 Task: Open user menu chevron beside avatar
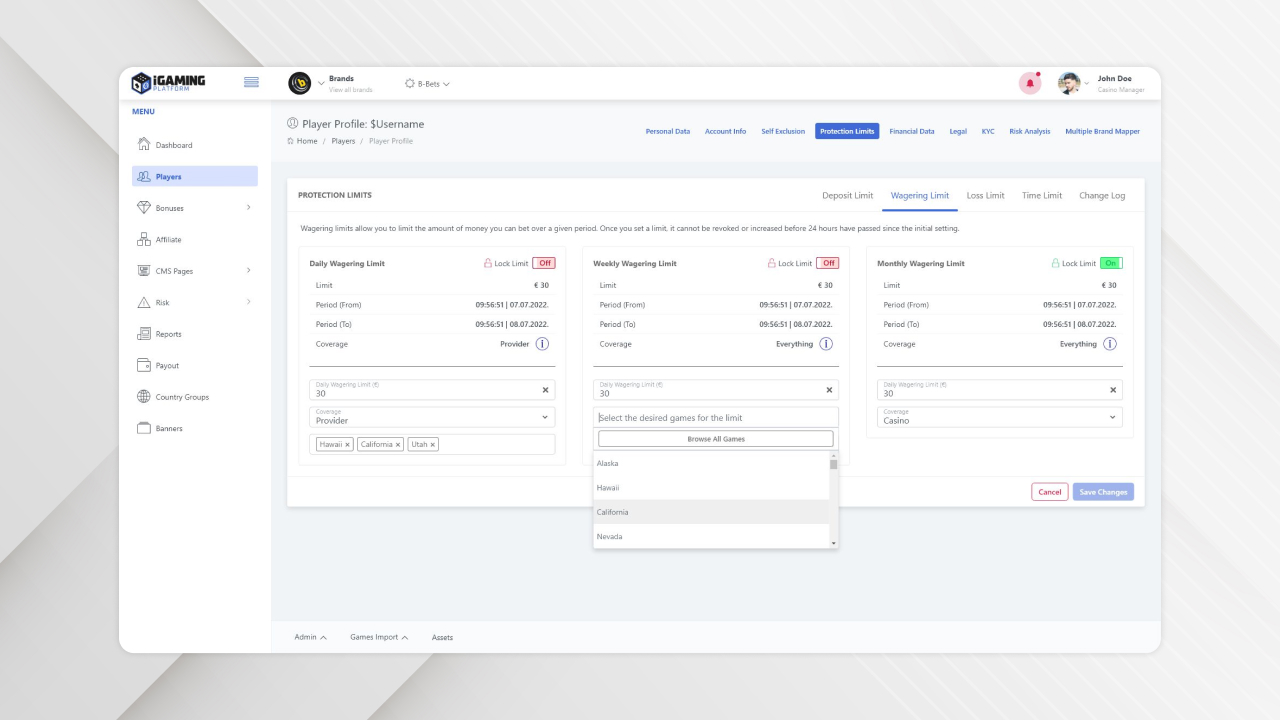(x=1087, y=84)
